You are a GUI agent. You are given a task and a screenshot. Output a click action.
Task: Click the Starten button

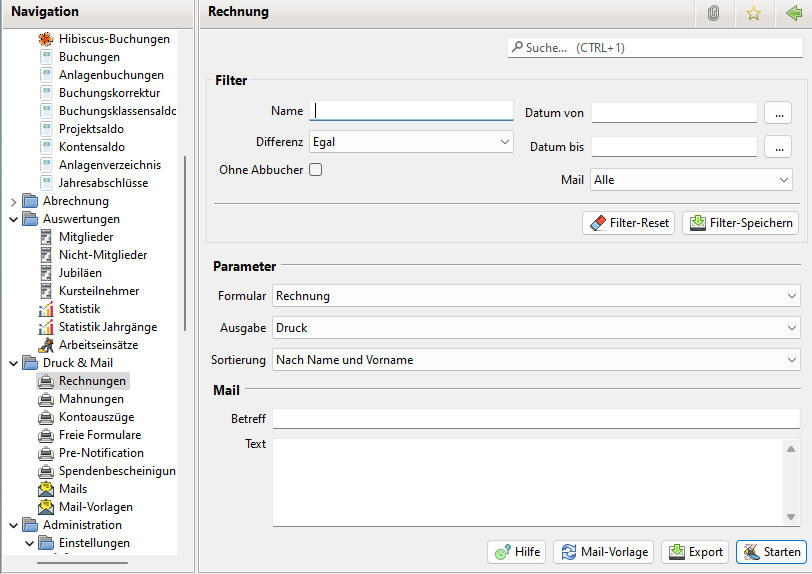(771, 552)
